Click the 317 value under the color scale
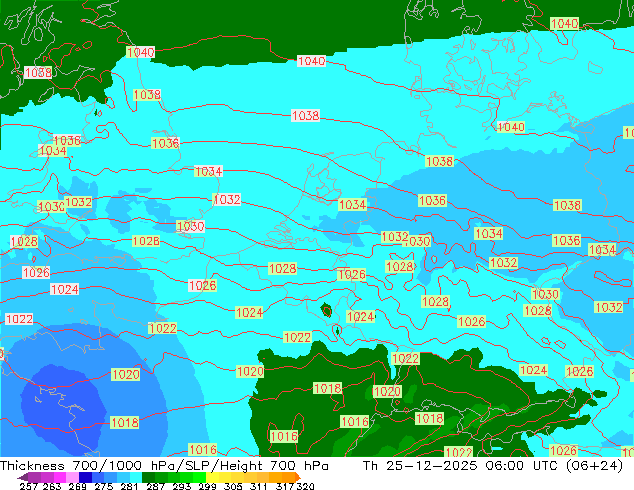The image size is (634, 490). pos(285,486)
